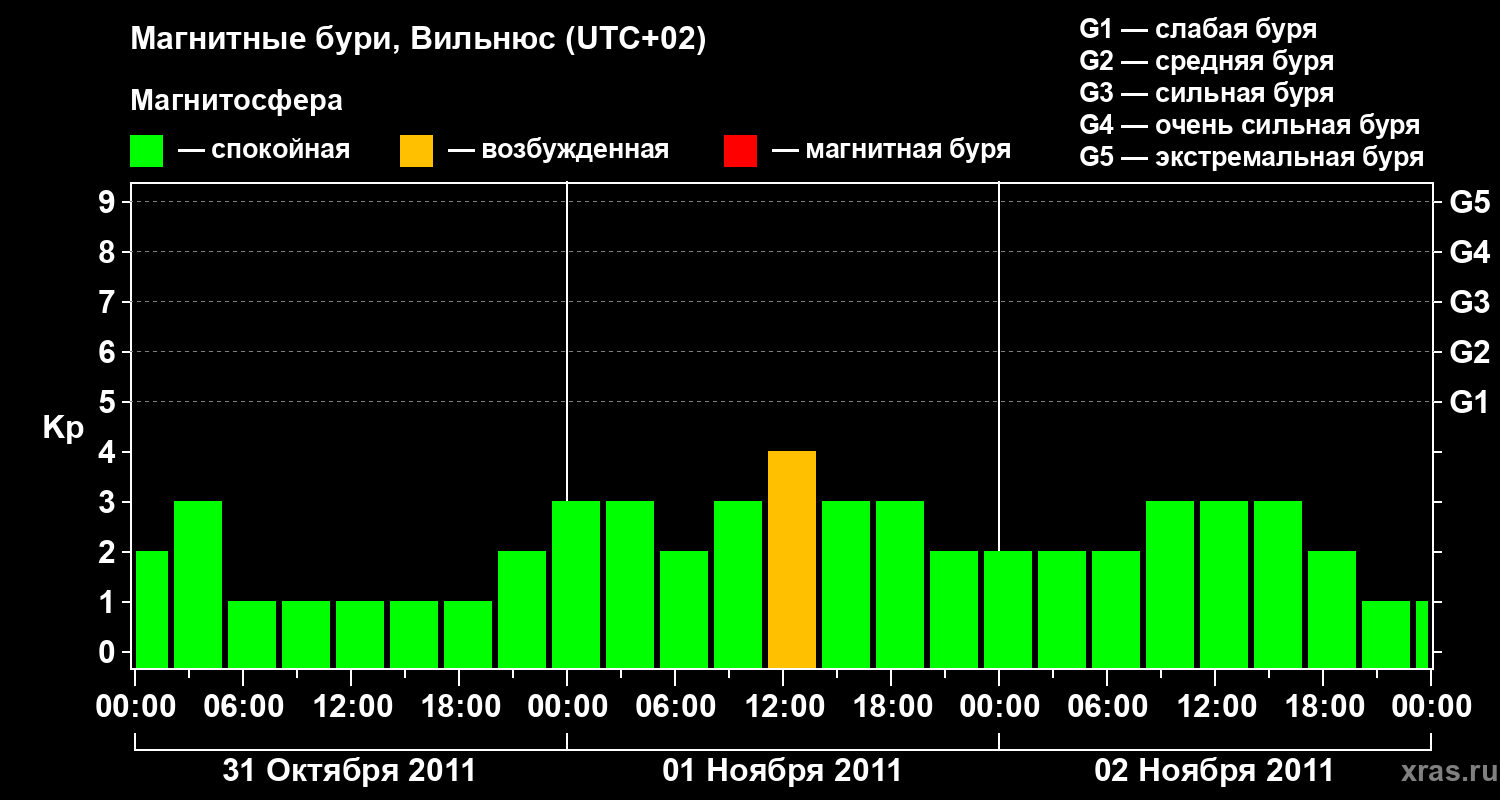1500x800 pixels.
Task: Click the '— спокойная' legend label
Action: (x=264, y=150)
